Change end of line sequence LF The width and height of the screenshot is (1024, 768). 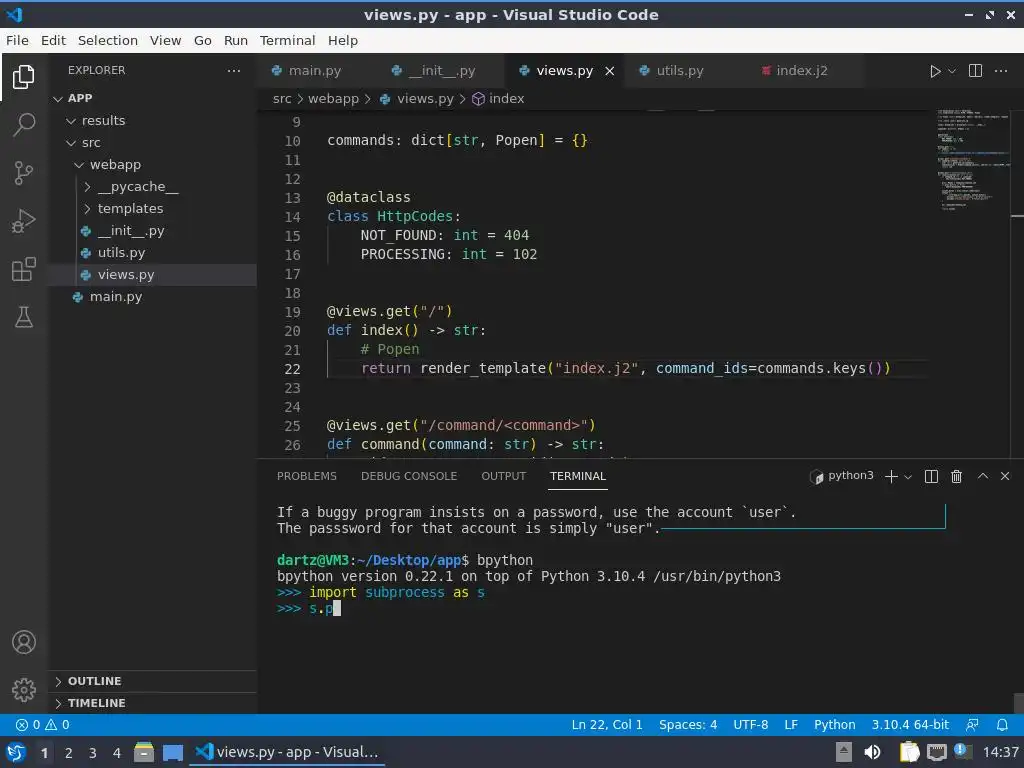(x=791, y=725)
